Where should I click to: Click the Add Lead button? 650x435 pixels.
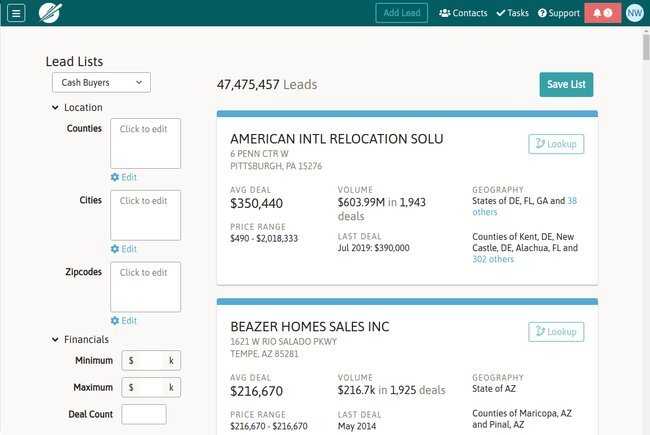tap(401, 13)
